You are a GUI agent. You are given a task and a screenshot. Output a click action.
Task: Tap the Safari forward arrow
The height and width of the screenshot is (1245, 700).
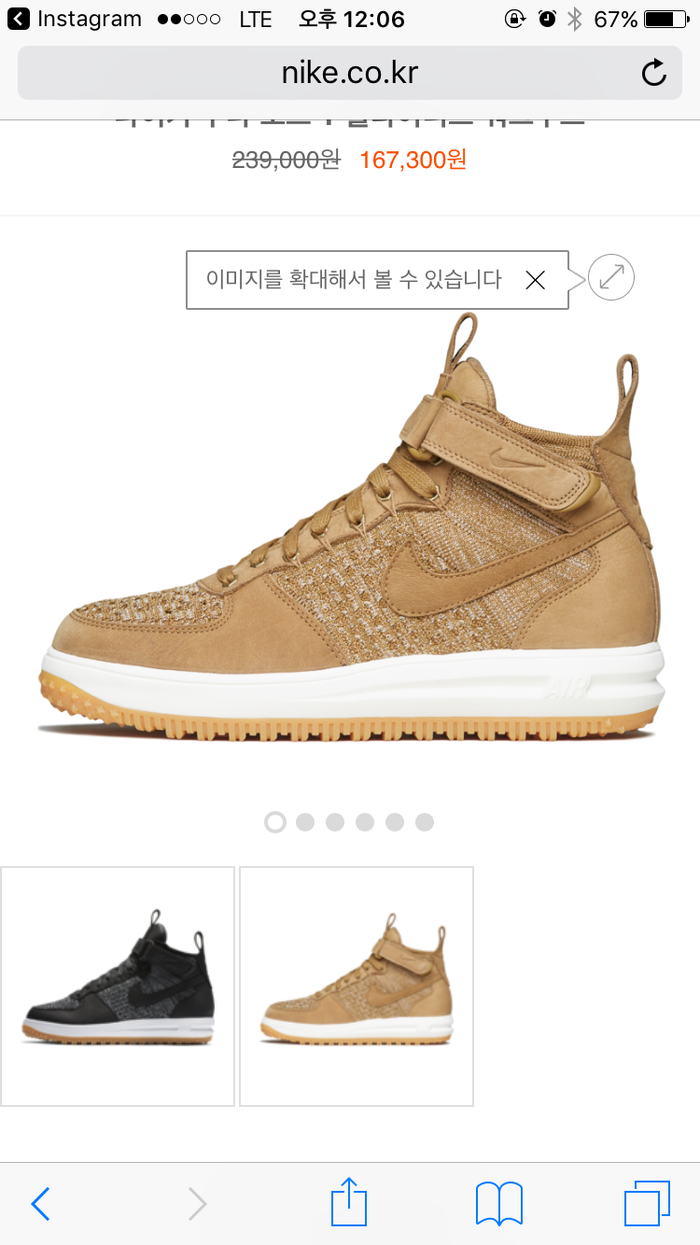[x=197, y=1204]
